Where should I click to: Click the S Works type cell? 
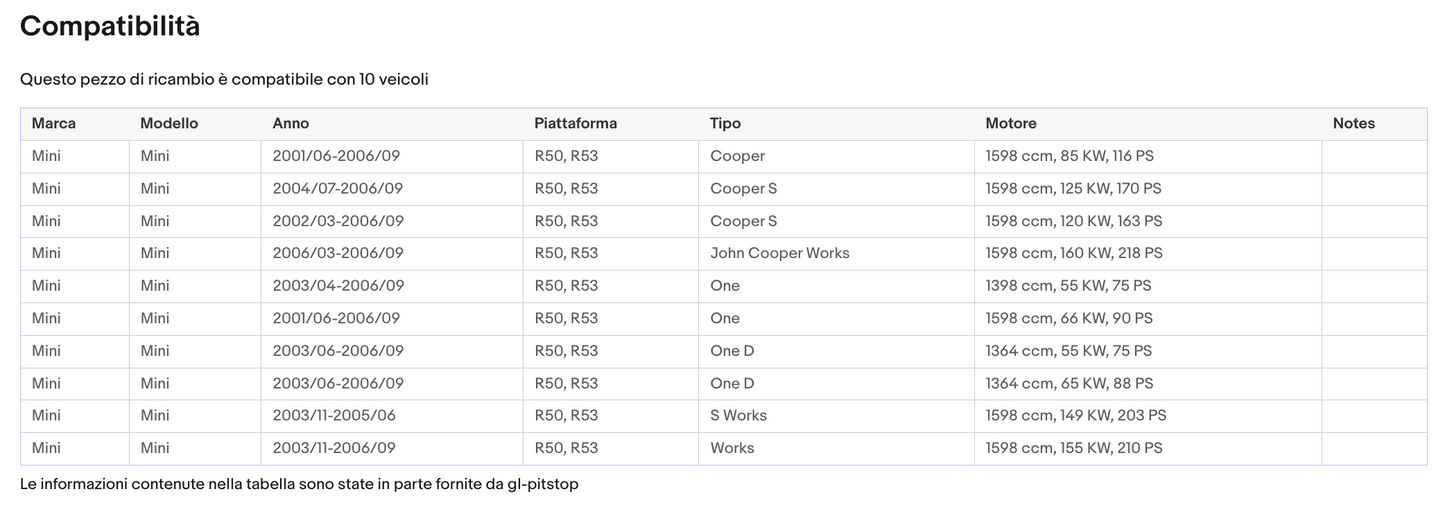[738, 415]
